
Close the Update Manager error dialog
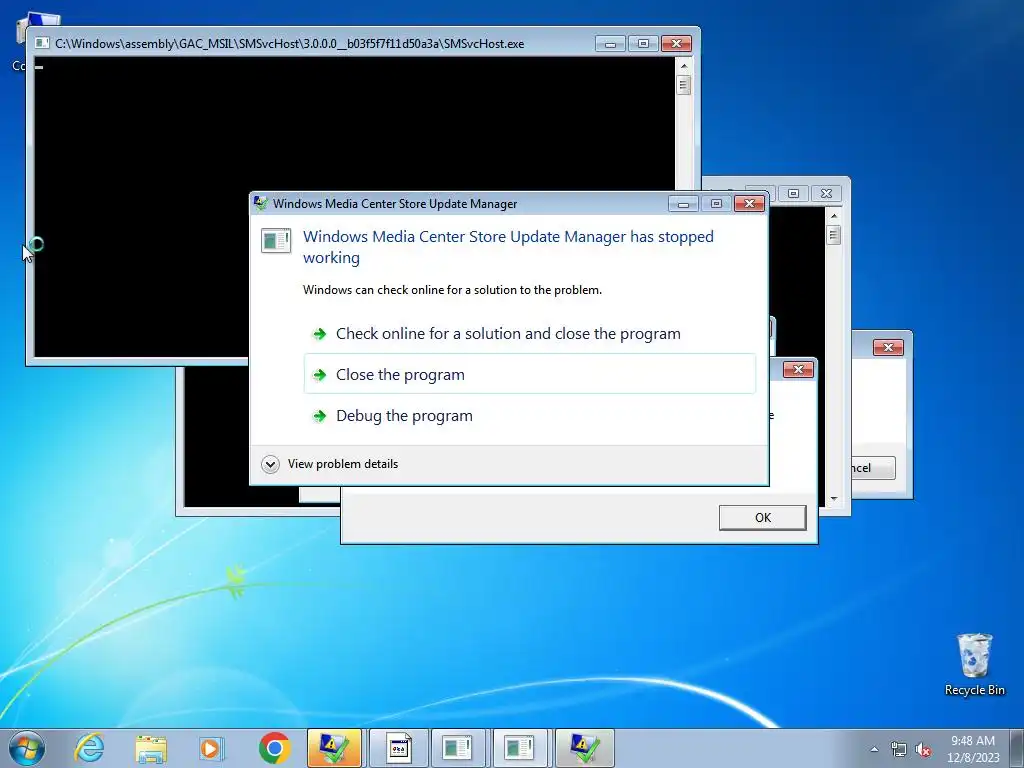point(749,204)
